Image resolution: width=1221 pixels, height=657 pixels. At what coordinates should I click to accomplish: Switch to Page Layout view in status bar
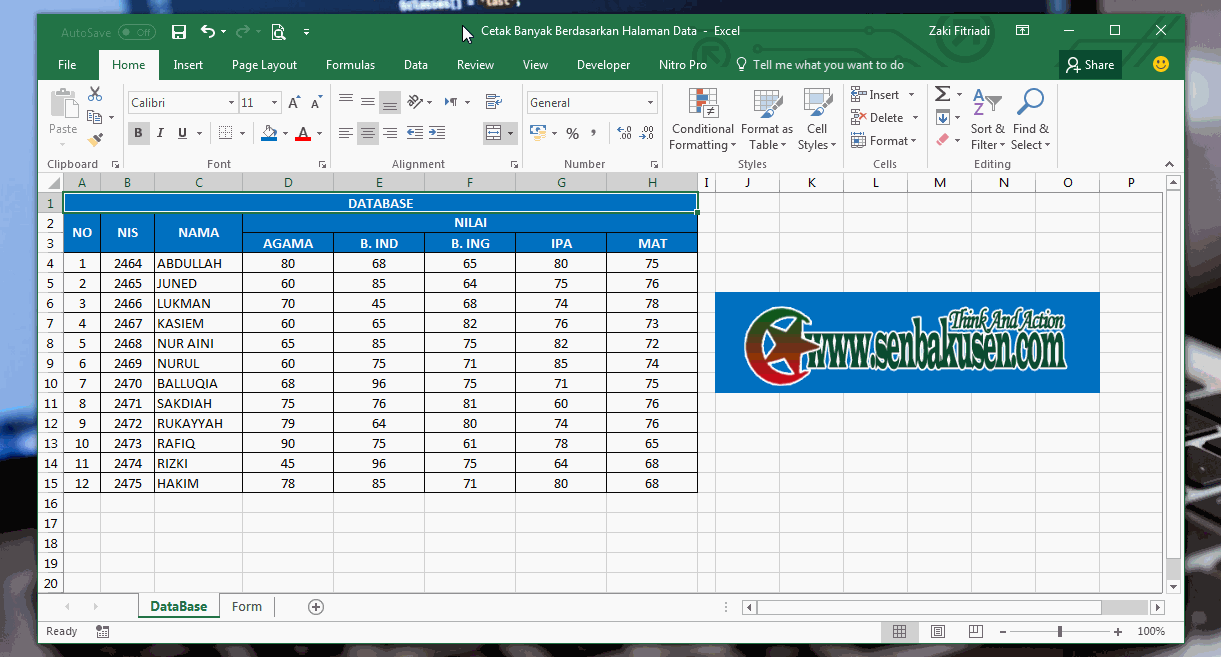[x=937, y=631]
